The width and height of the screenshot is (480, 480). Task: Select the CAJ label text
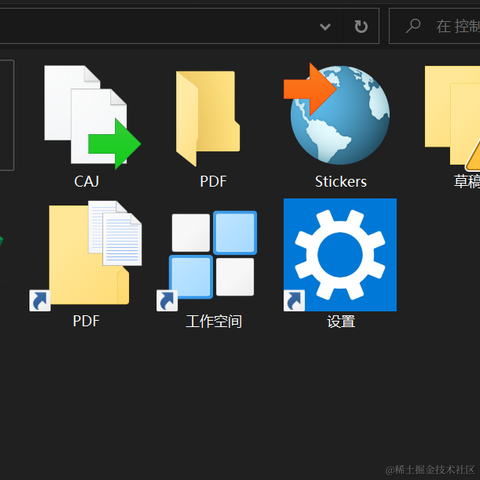87,182
